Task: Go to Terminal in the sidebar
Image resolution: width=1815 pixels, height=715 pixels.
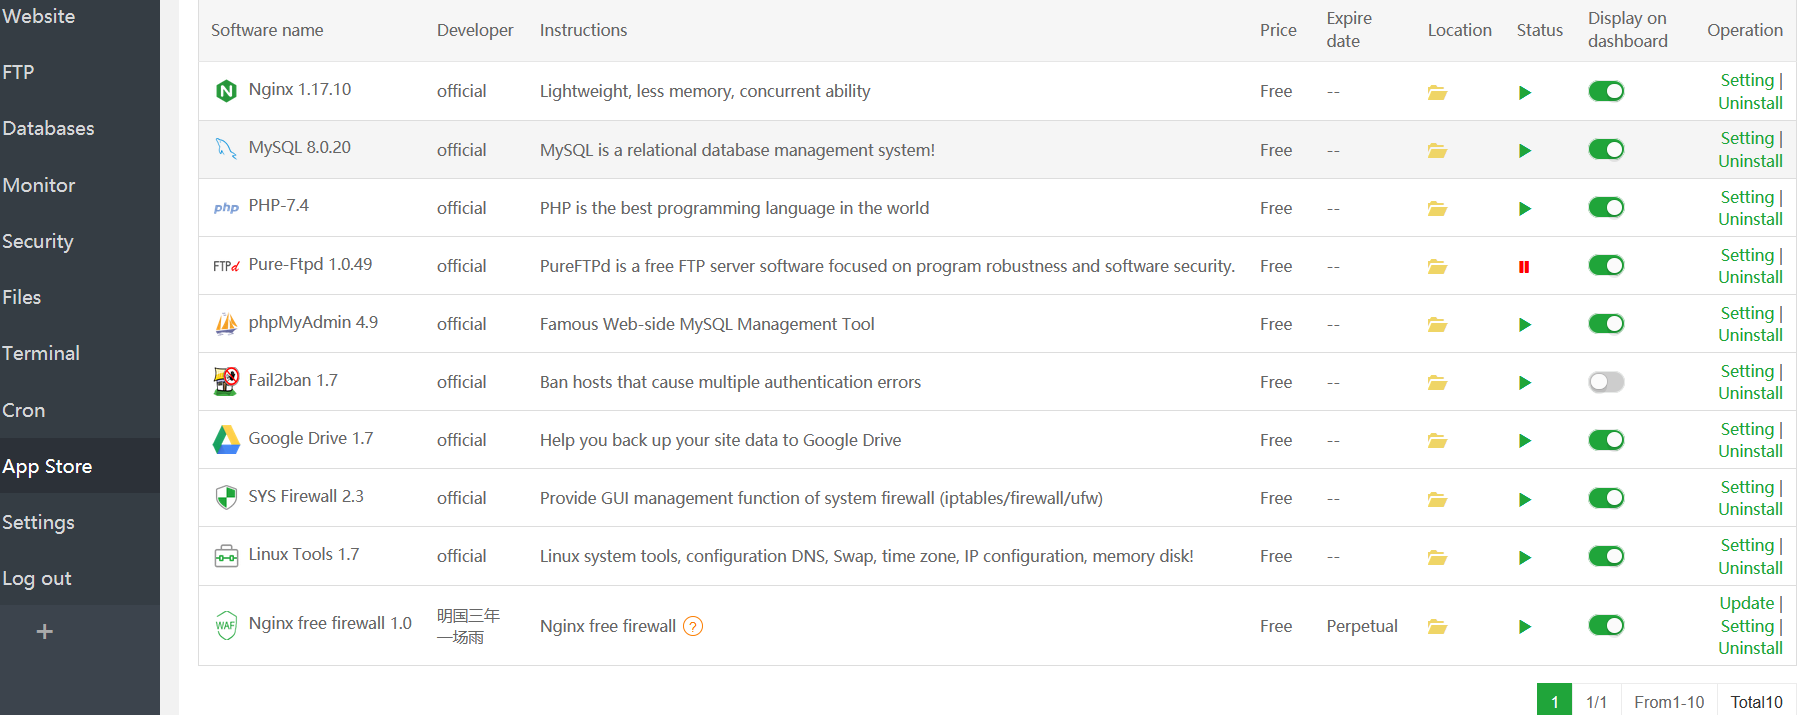Action: coord(41,354)
